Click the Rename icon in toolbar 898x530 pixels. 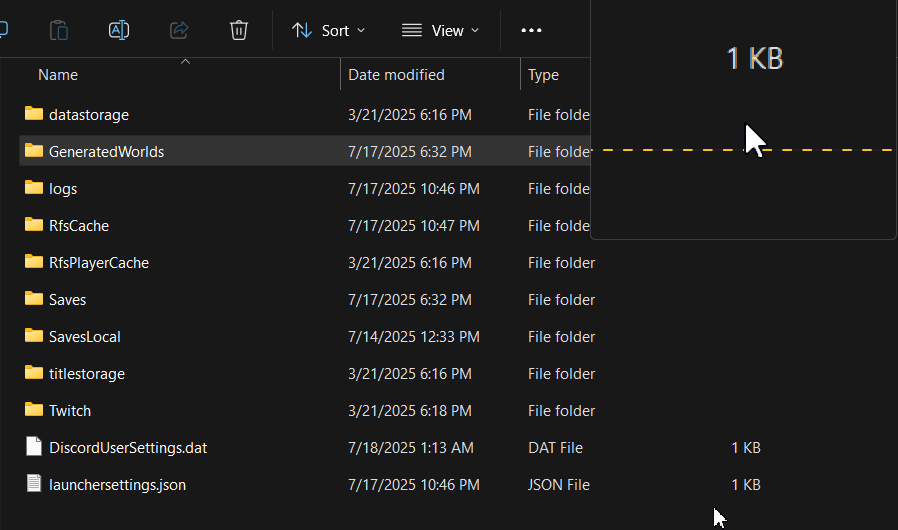[119, 30]
